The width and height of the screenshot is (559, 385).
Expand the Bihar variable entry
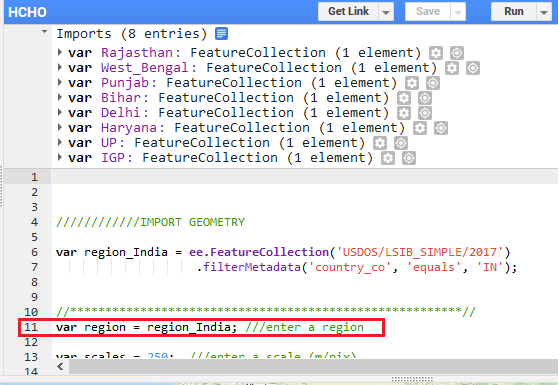(x=60, y=97)
